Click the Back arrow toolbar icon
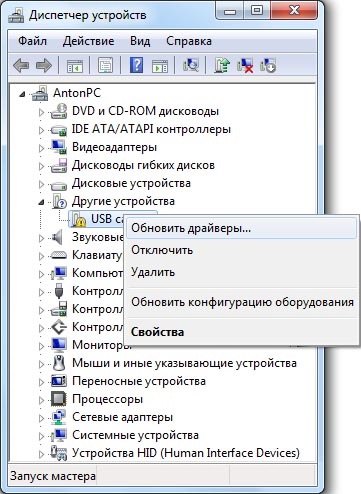Screen dimensions: 361x494 pos(21,65)
